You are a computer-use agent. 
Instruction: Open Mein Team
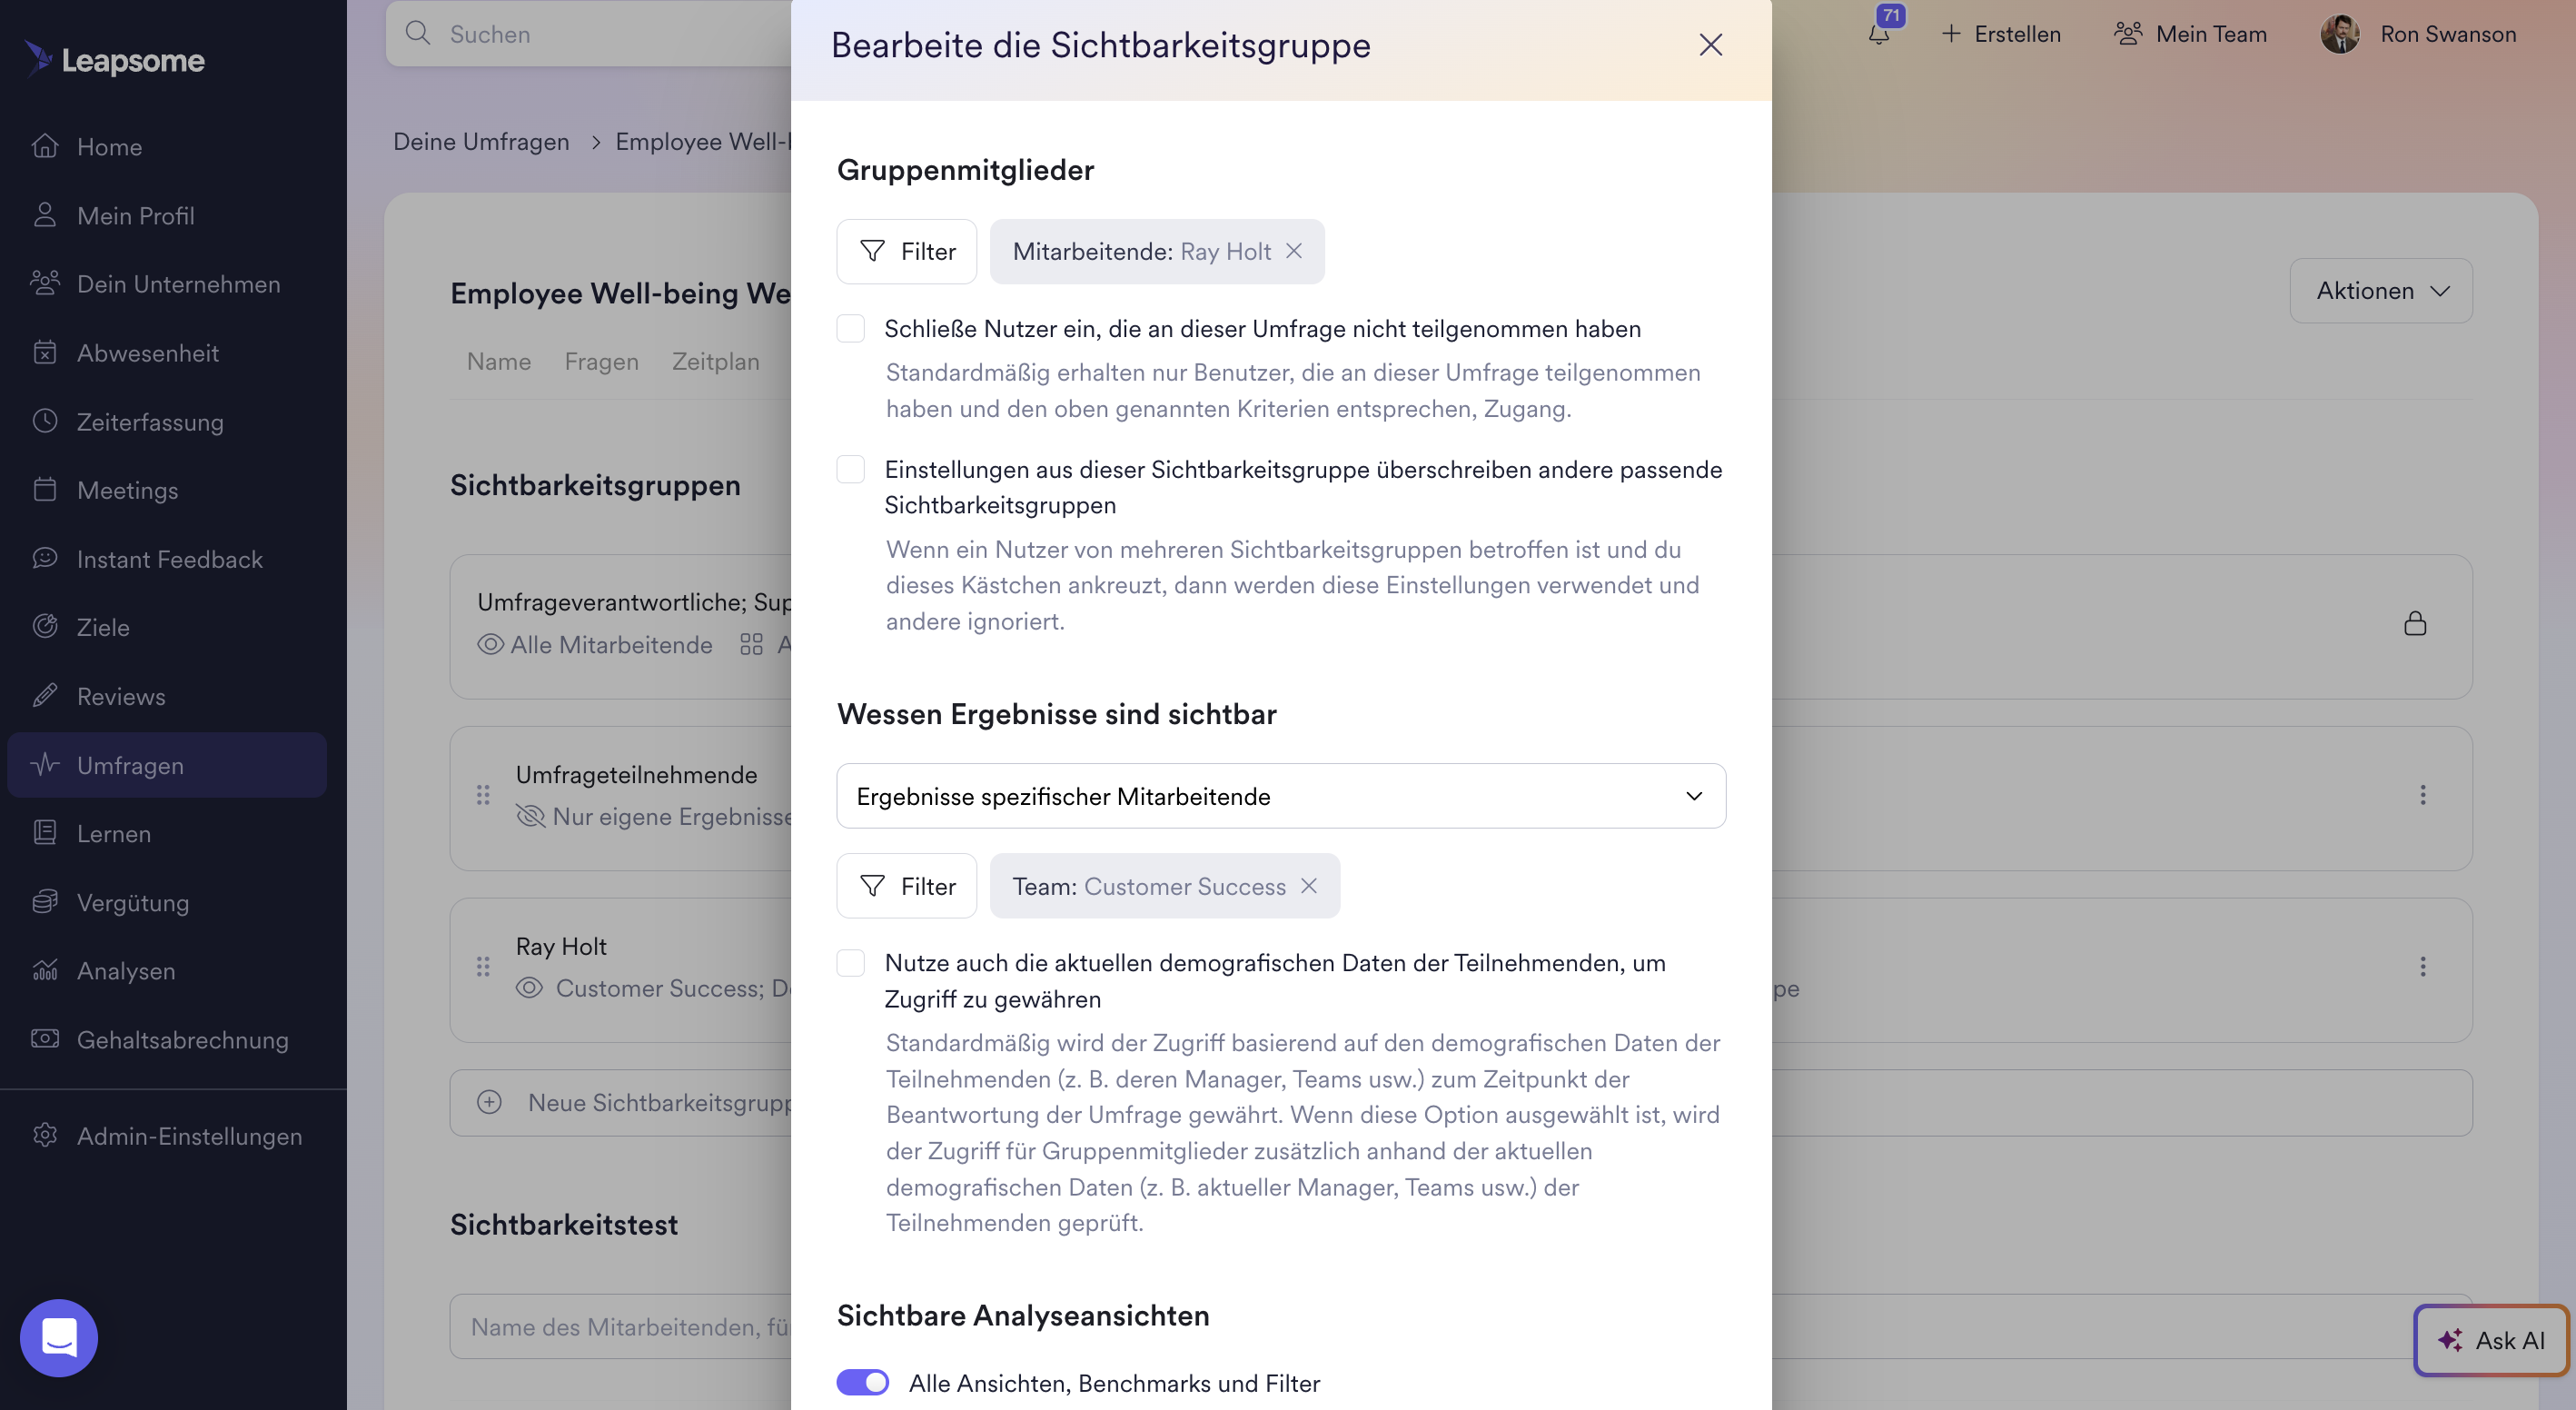point(2190,34)
